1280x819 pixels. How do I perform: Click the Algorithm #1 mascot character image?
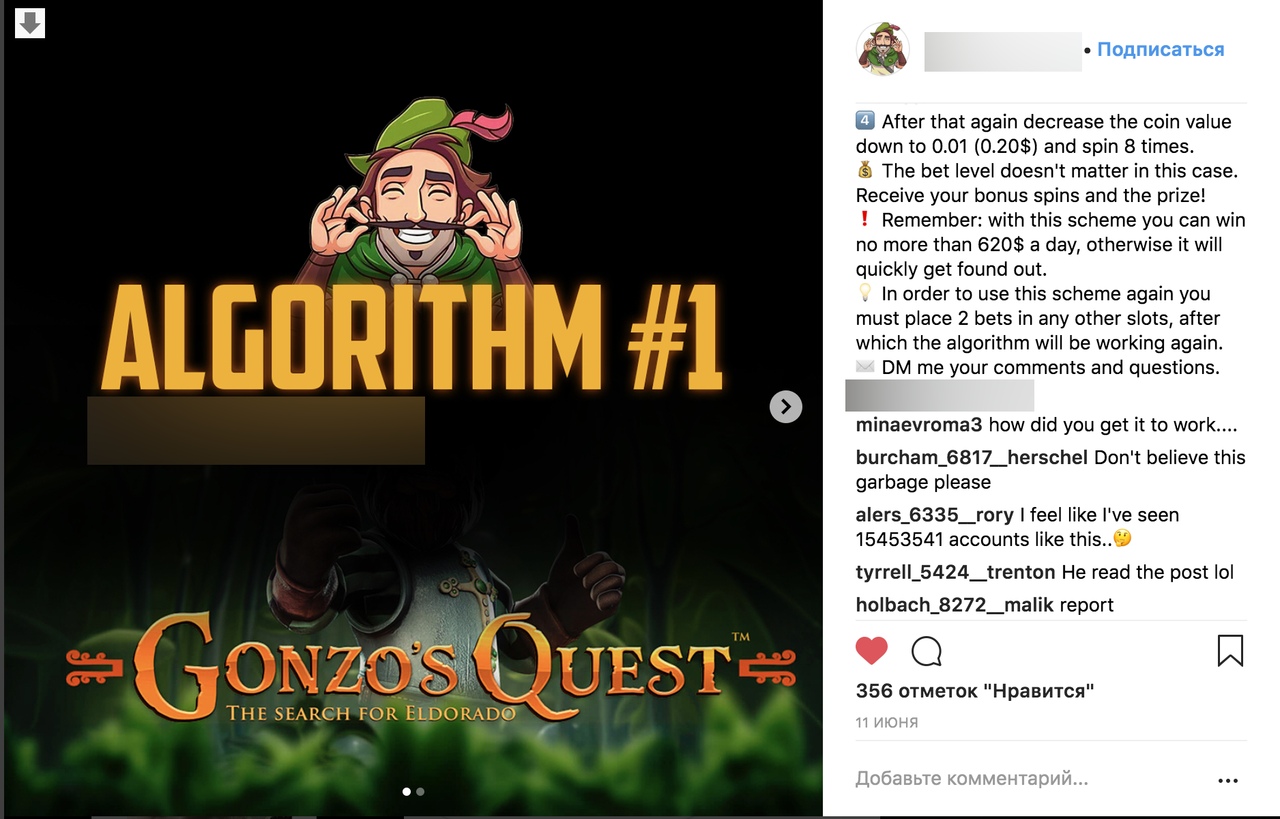(416, 196)
